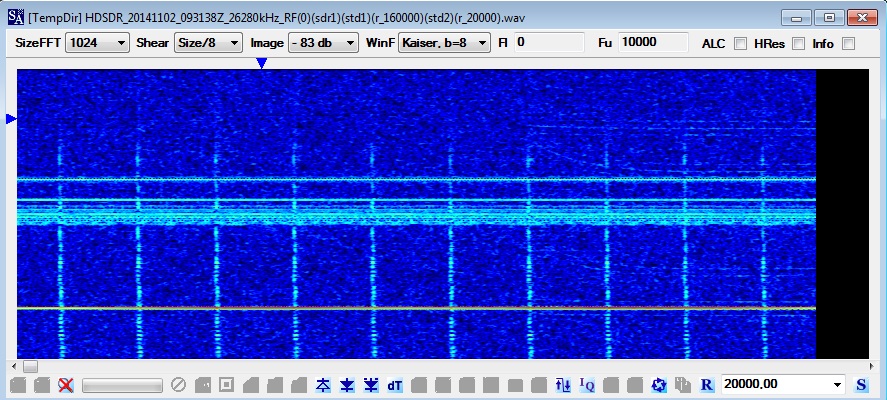Click the blue S button

click(x=861, y=385)
